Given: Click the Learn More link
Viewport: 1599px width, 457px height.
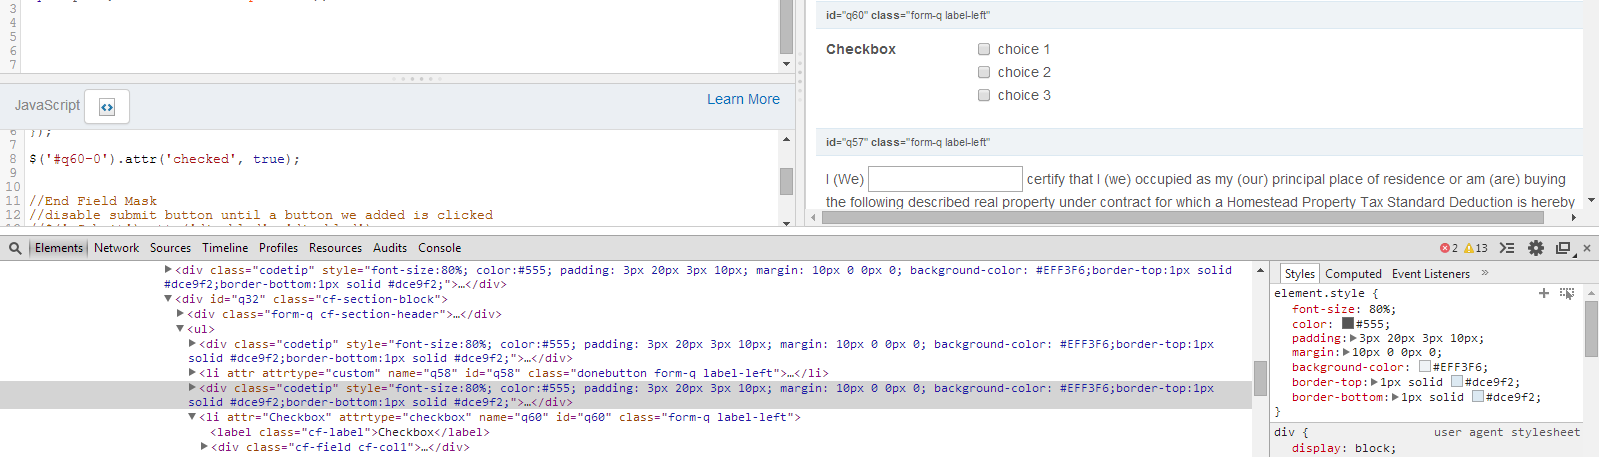Looking at the screenshot, I should click(x=743, y=99).
